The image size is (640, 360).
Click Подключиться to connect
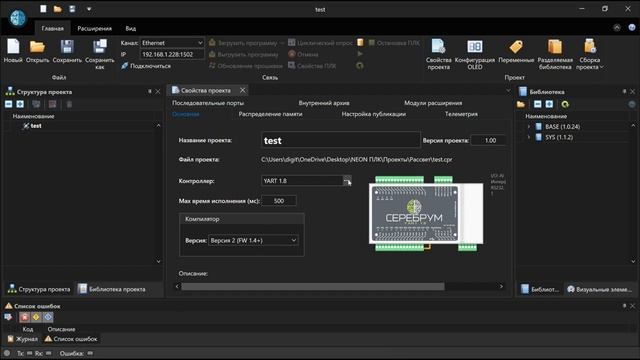coord(146,66)
